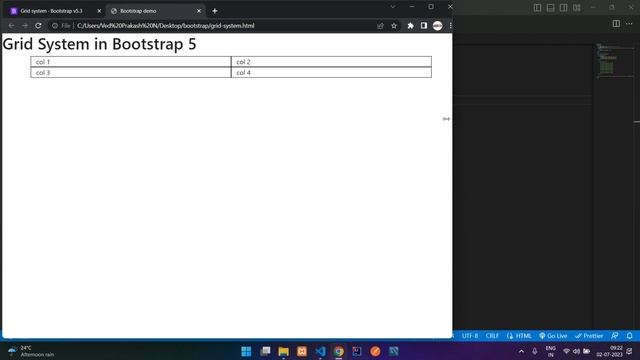
Task: Split the VS Code editor
Action: click(x=616, y=23)
